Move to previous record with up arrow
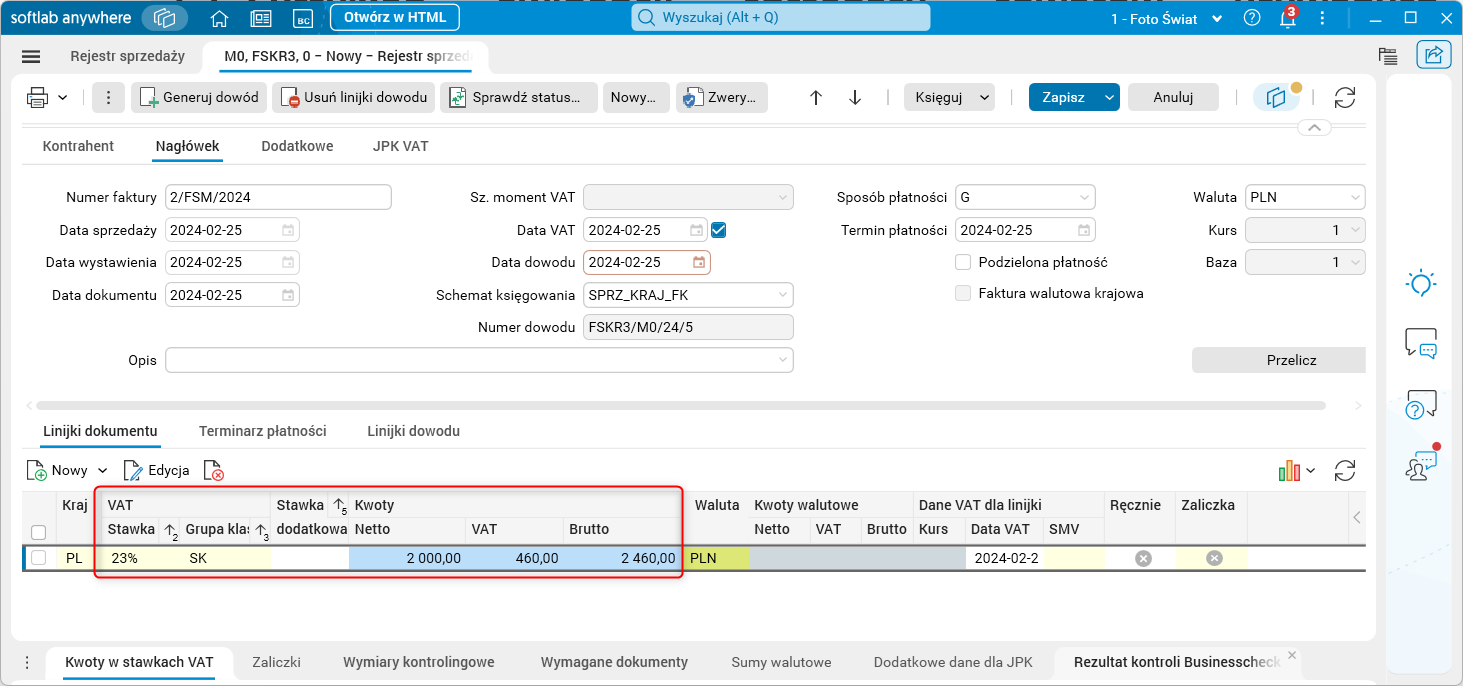The image size is (1463, 686). point(816,97)
